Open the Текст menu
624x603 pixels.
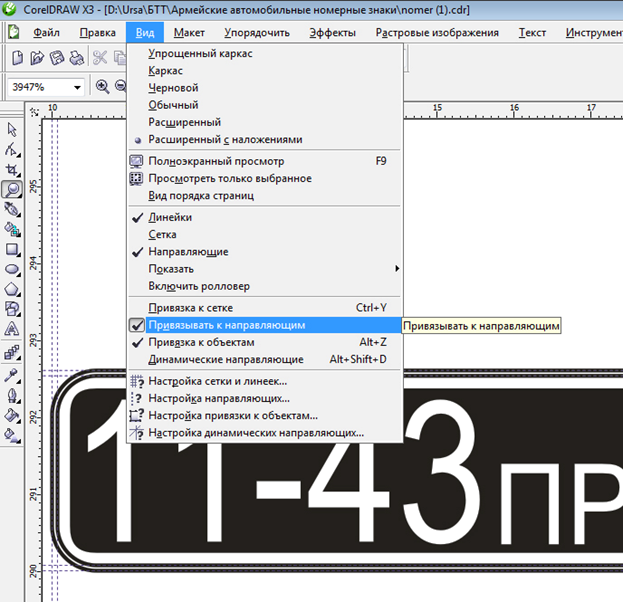coord(532,33)
